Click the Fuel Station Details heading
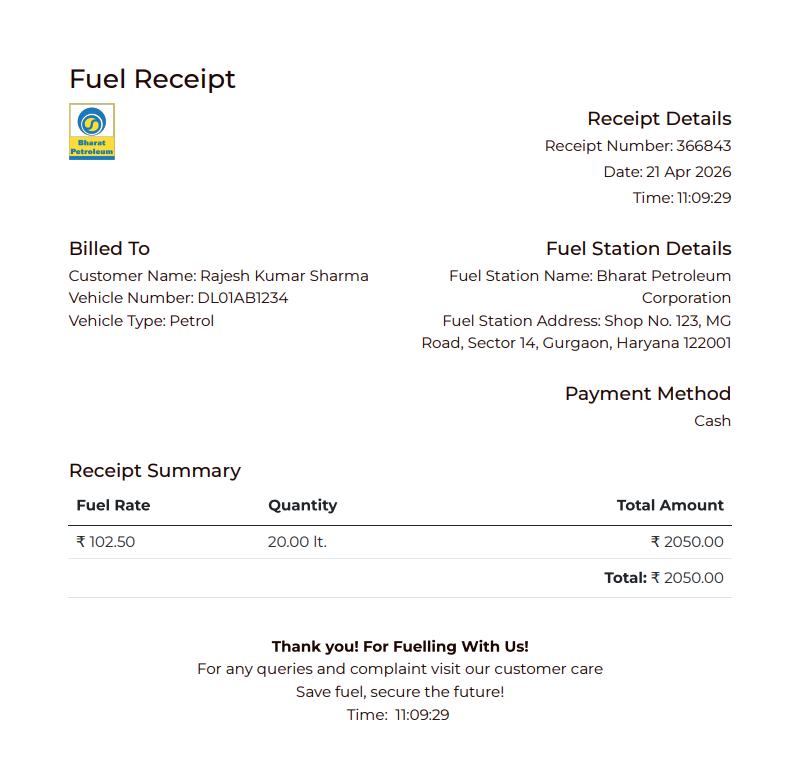 pyautogui.click(x=638, y=249)
